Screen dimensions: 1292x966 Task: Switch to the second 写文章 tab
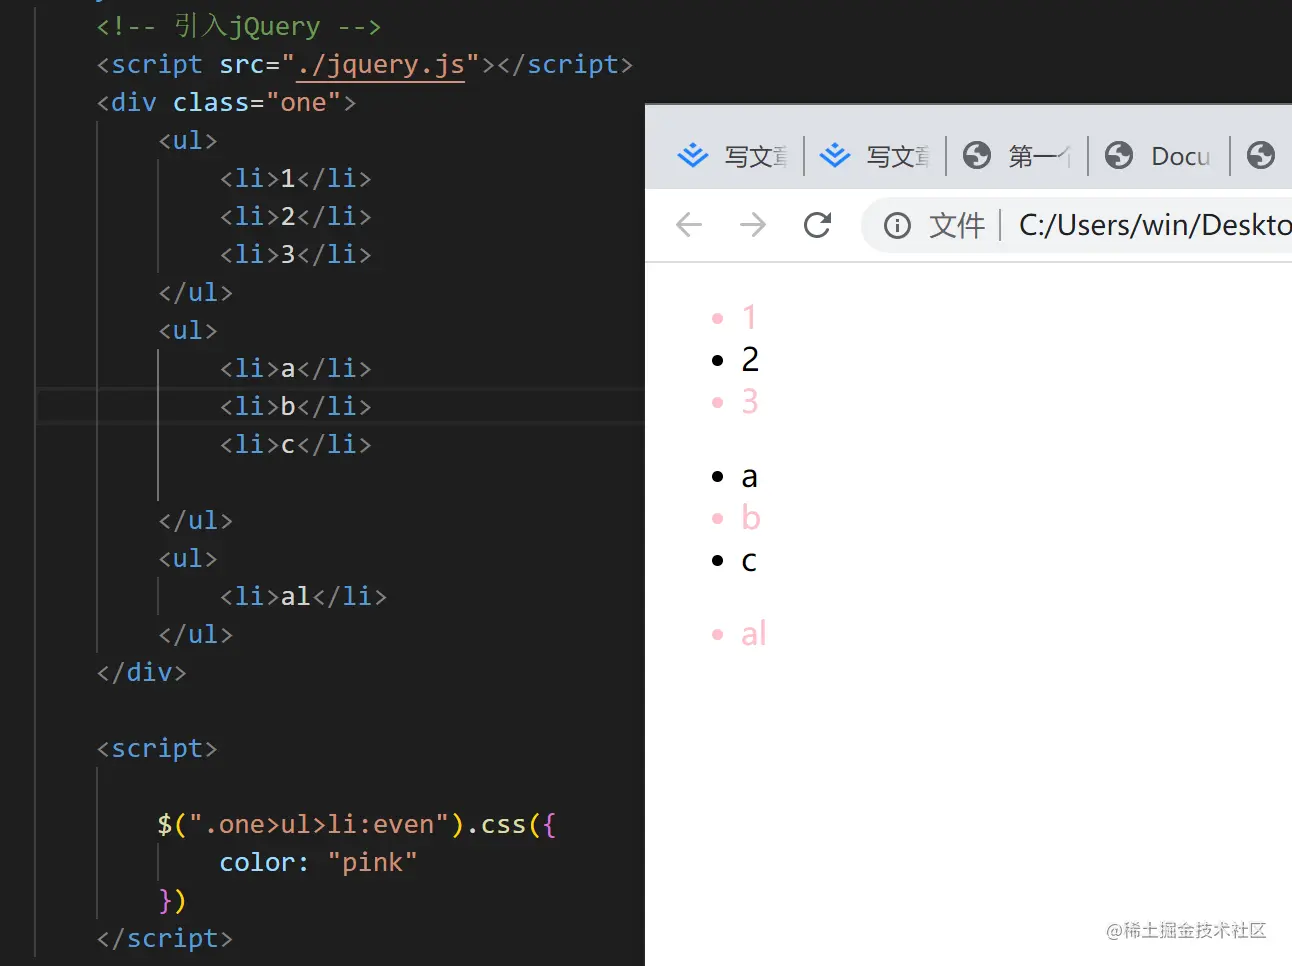tap(875, 156)
